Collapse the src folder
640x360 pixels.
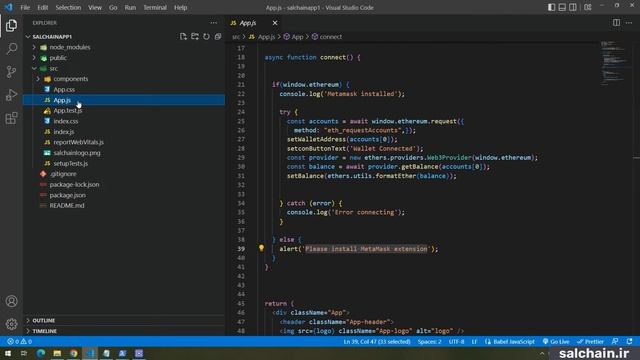[x=53, y=69]
